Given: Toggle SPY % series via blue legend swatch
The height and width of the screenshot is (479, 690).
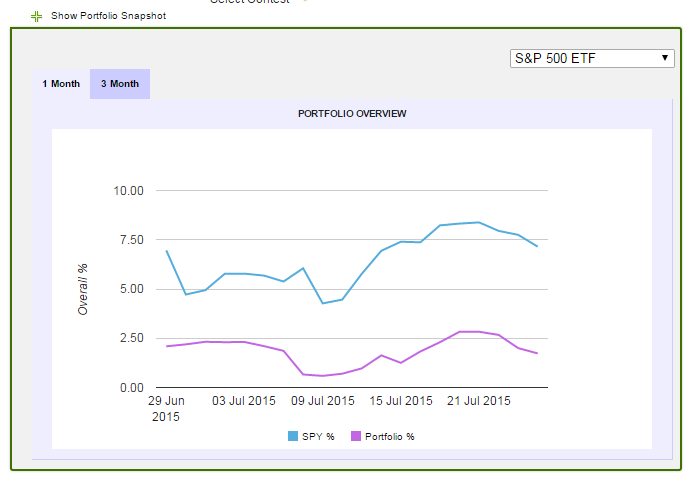Looking at the screenshot, I should click(293, 436).
